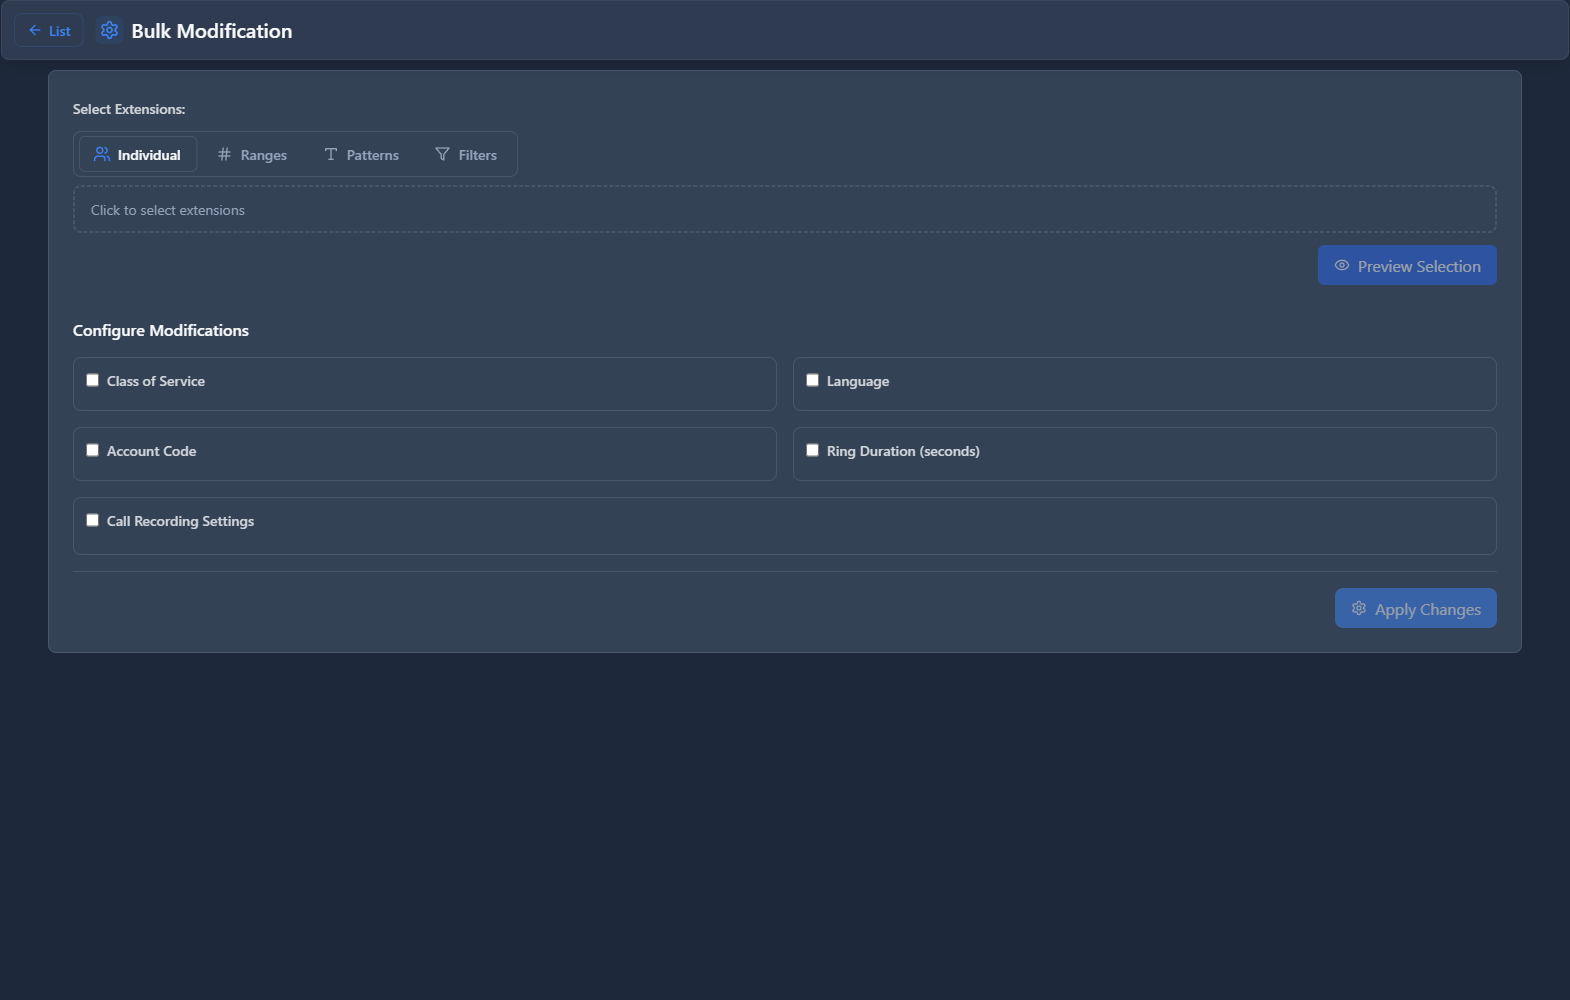
Task: Click the eye icon in Preview Selection
Action: click(1342, 266)
